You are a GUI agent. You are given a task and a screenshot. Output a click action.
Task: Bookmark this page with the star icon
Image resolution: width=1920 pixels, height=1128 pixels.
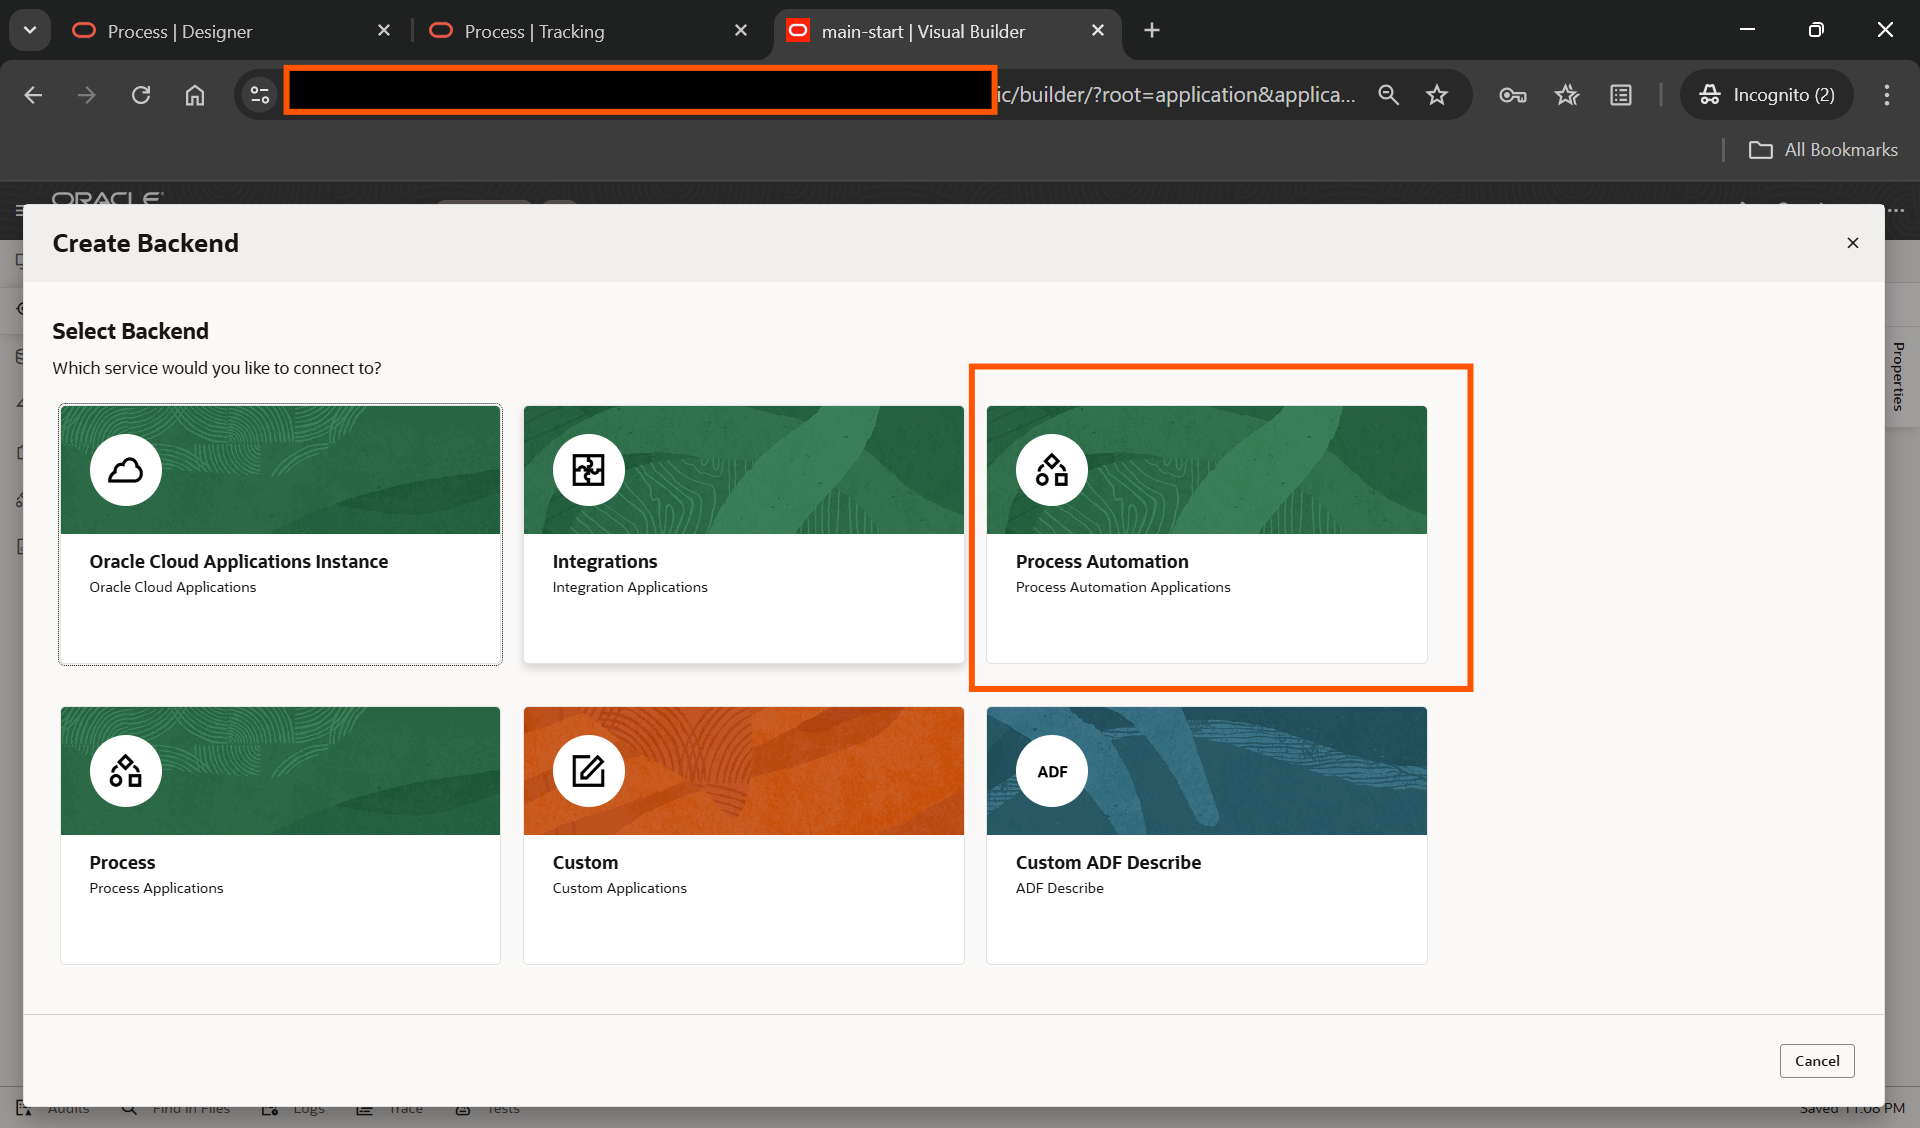click(1437, 95)
